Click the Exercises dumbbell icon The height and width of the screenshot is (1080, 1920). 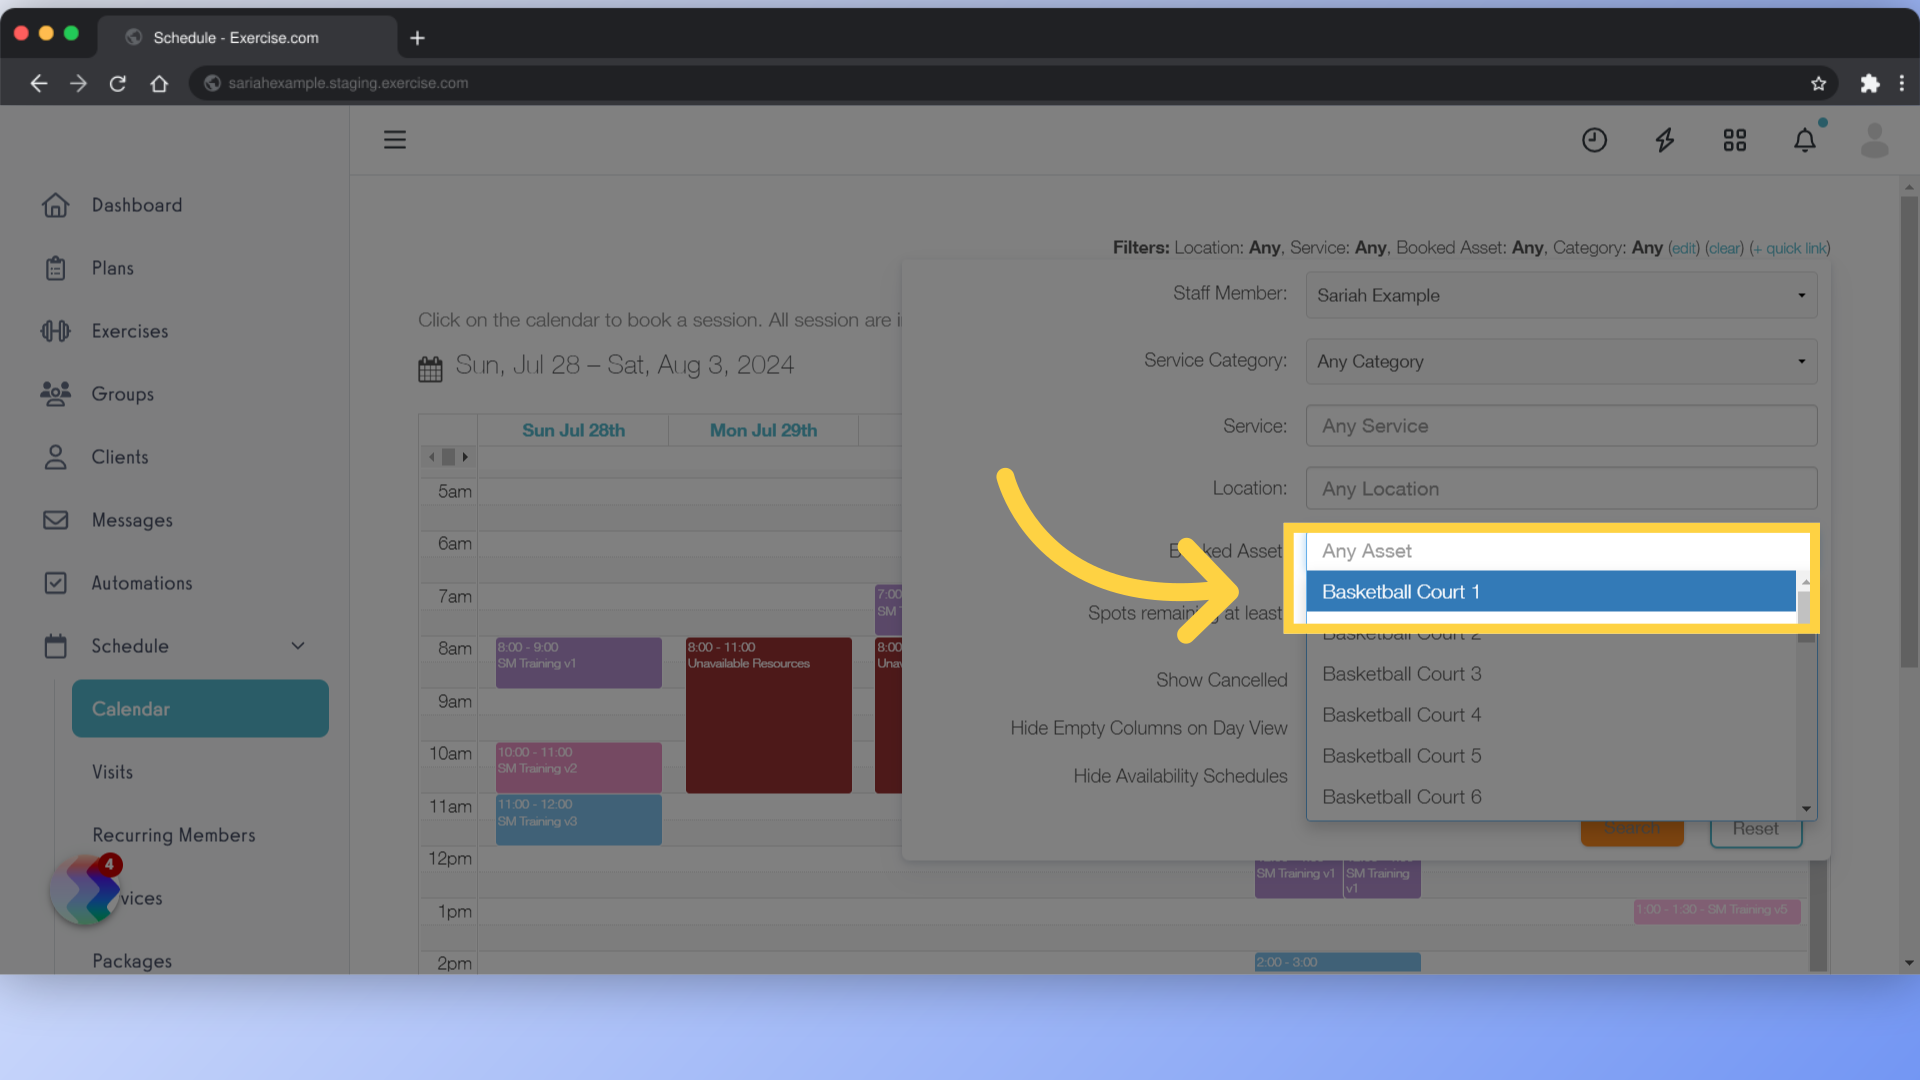pyautogui.click(x=56, y=331)
